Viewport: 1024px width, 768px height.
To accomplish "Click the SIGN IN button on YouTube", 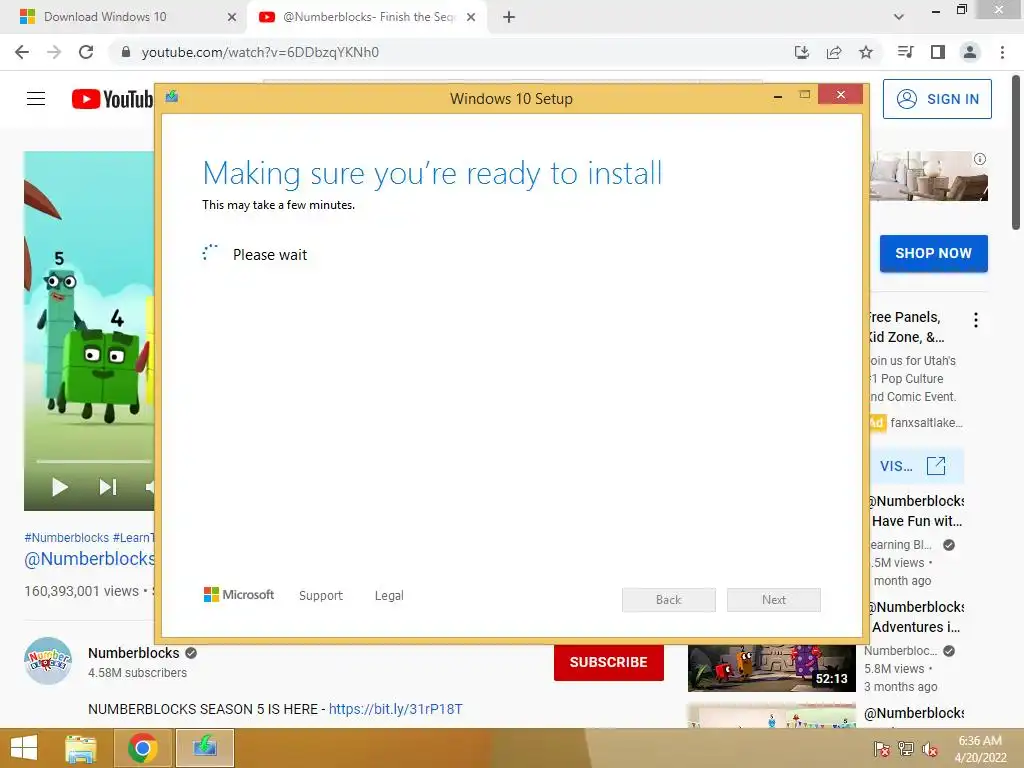I will coord(937,99).
